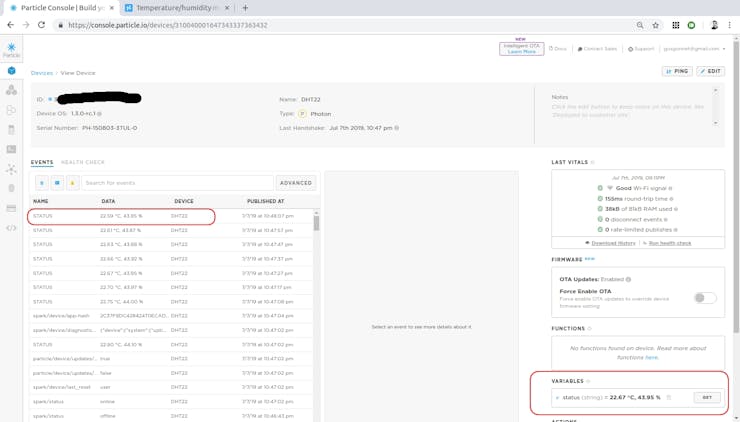The height and width of the screenshot is (422, 740).
Task: Click the PING button
Action: pos(677,71)
